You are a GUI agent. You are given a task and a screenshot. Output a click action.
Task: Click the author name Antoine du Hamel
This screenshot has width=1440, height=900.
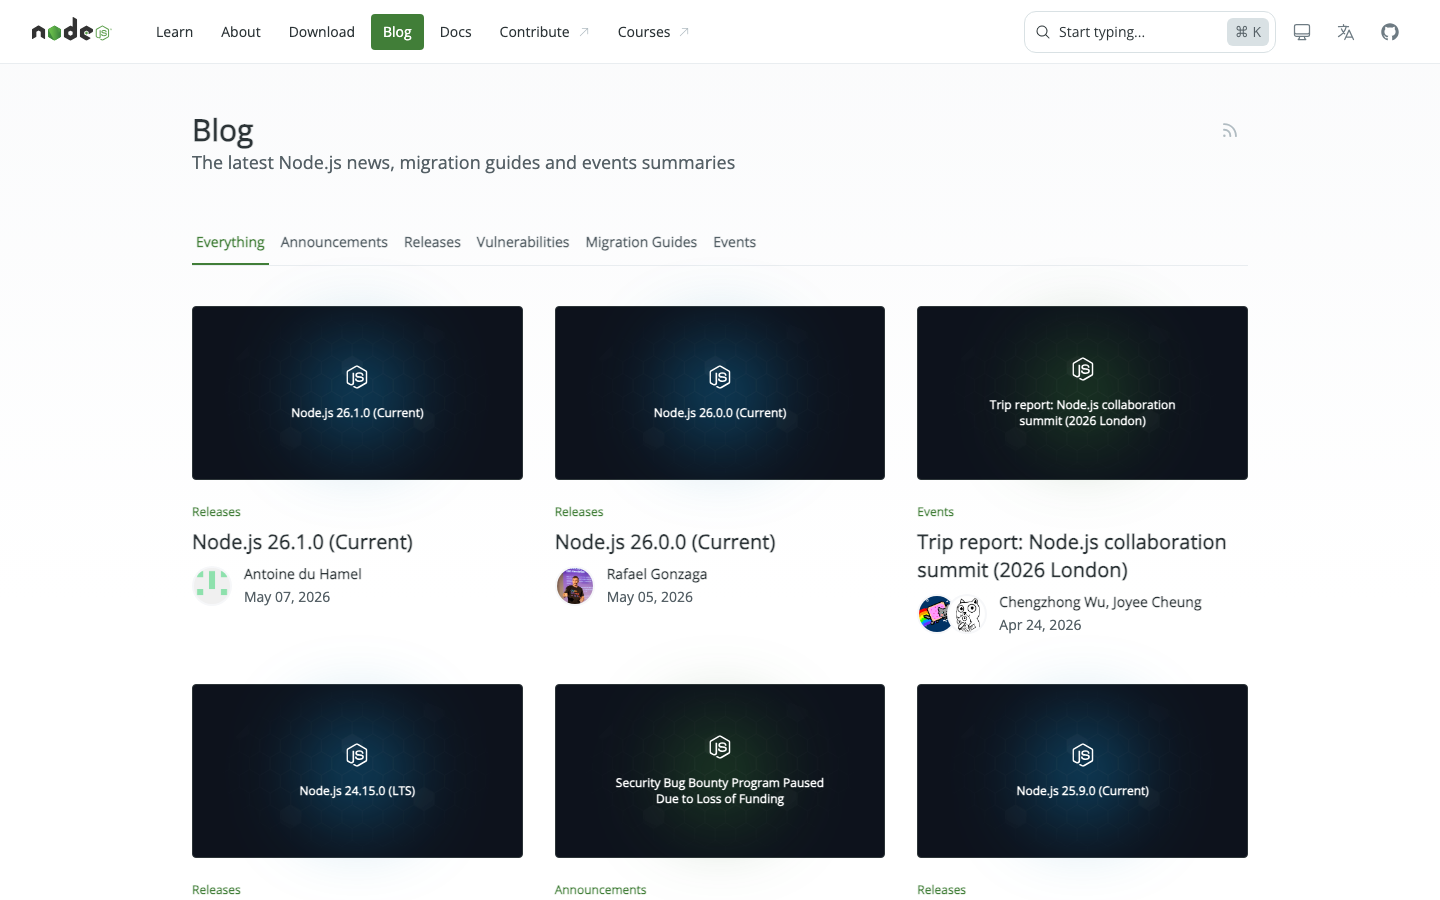303,574
